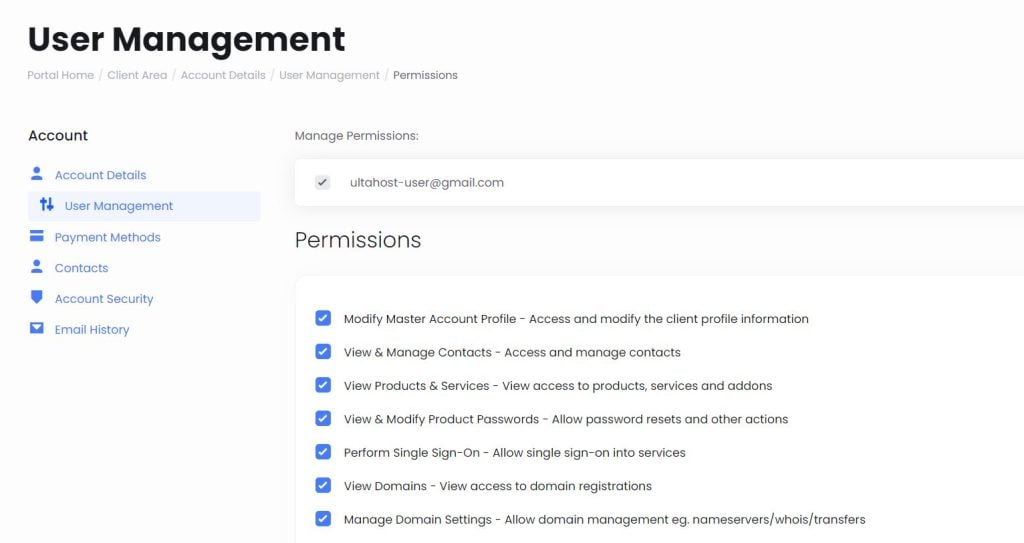The height and width of the screenshot is (543, 1024).
Task: Toggle checkbox beside ultahost-user@gmail.com
Action: [323, 182]
